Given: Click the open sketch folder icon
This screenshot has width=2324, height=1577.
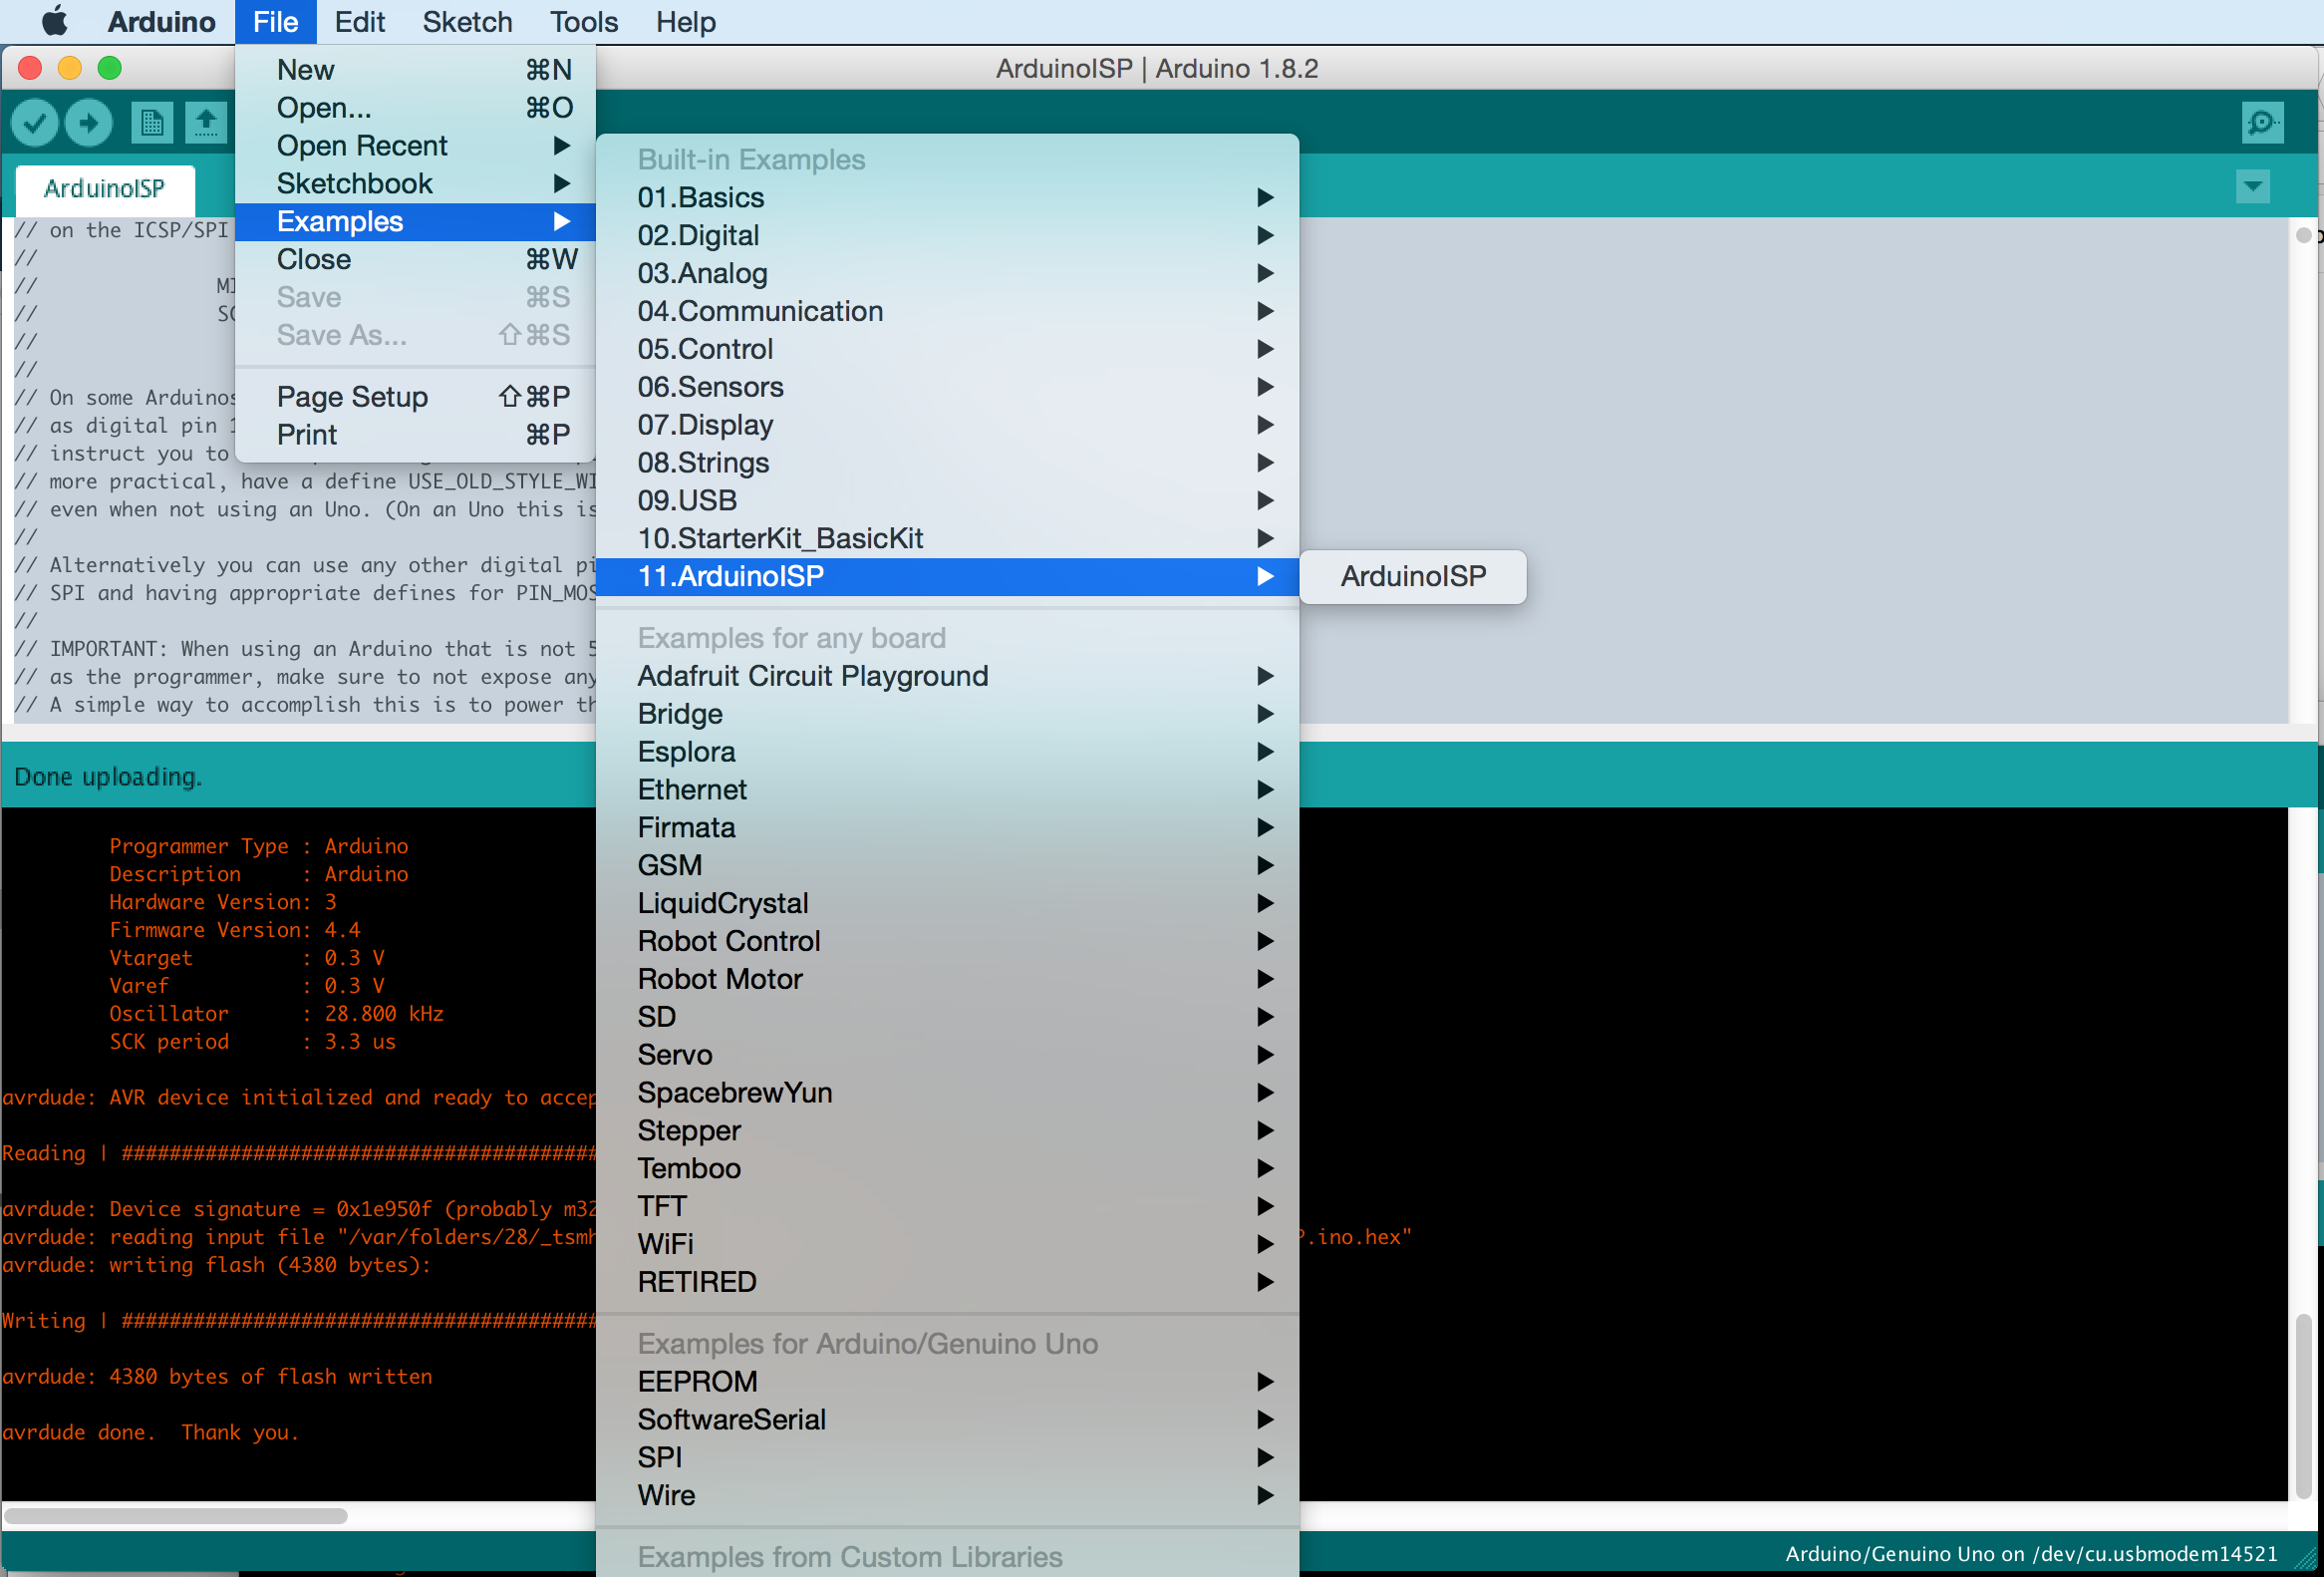Looking at the screenshot, I should (x=206, y=122).
